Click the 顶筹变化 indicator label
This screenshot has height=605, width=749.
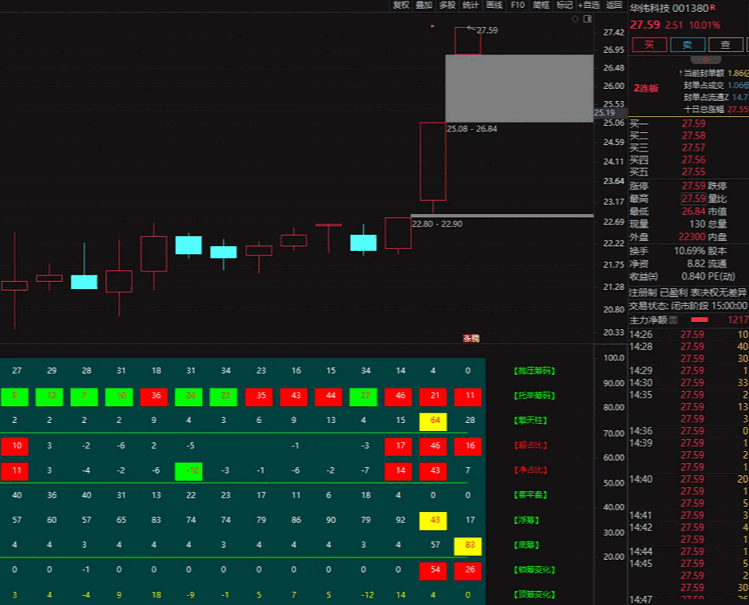pos(535,595)
